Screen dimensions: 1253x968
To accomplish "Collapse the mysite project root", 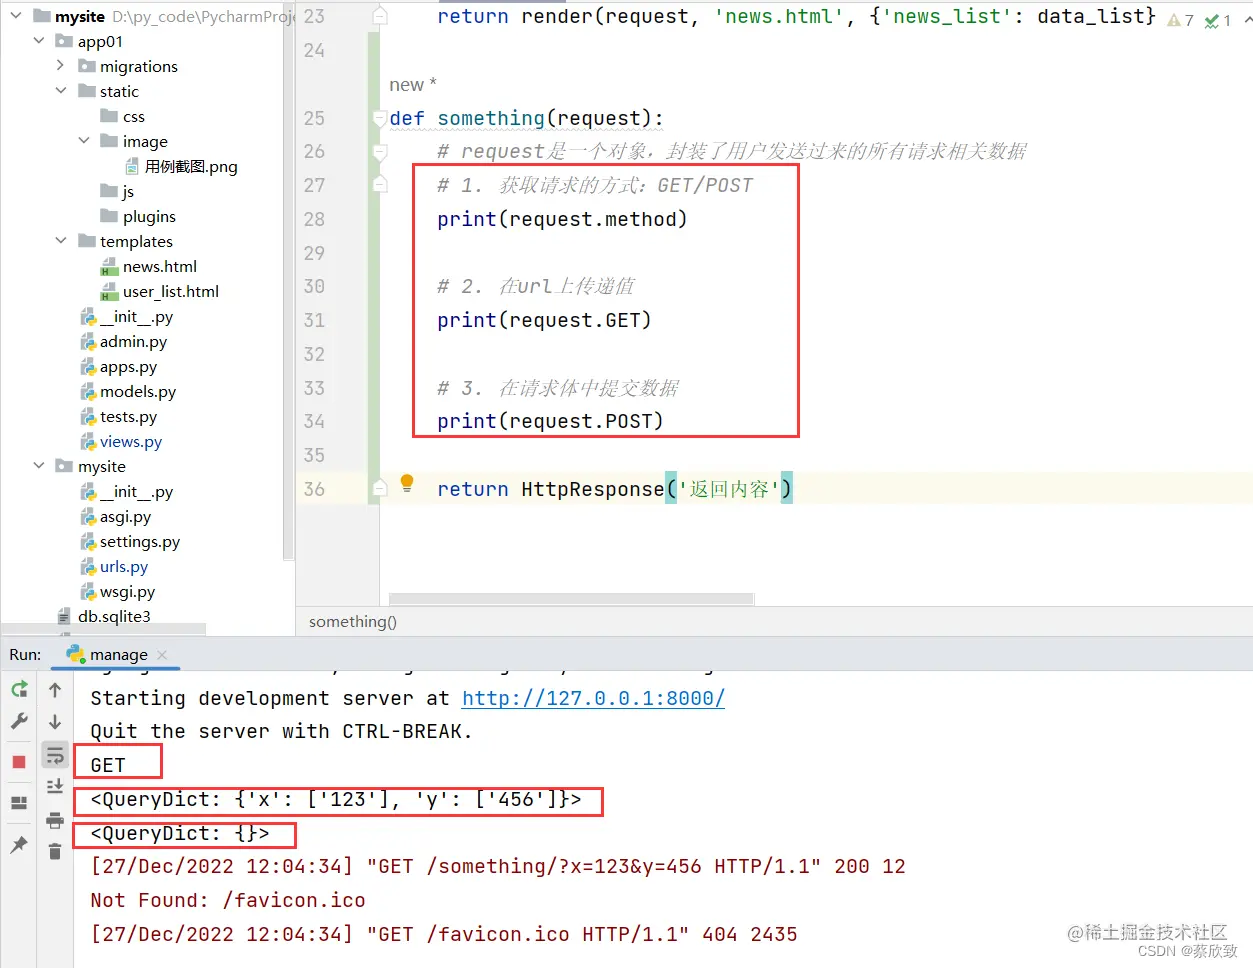I will pos(17,16).
